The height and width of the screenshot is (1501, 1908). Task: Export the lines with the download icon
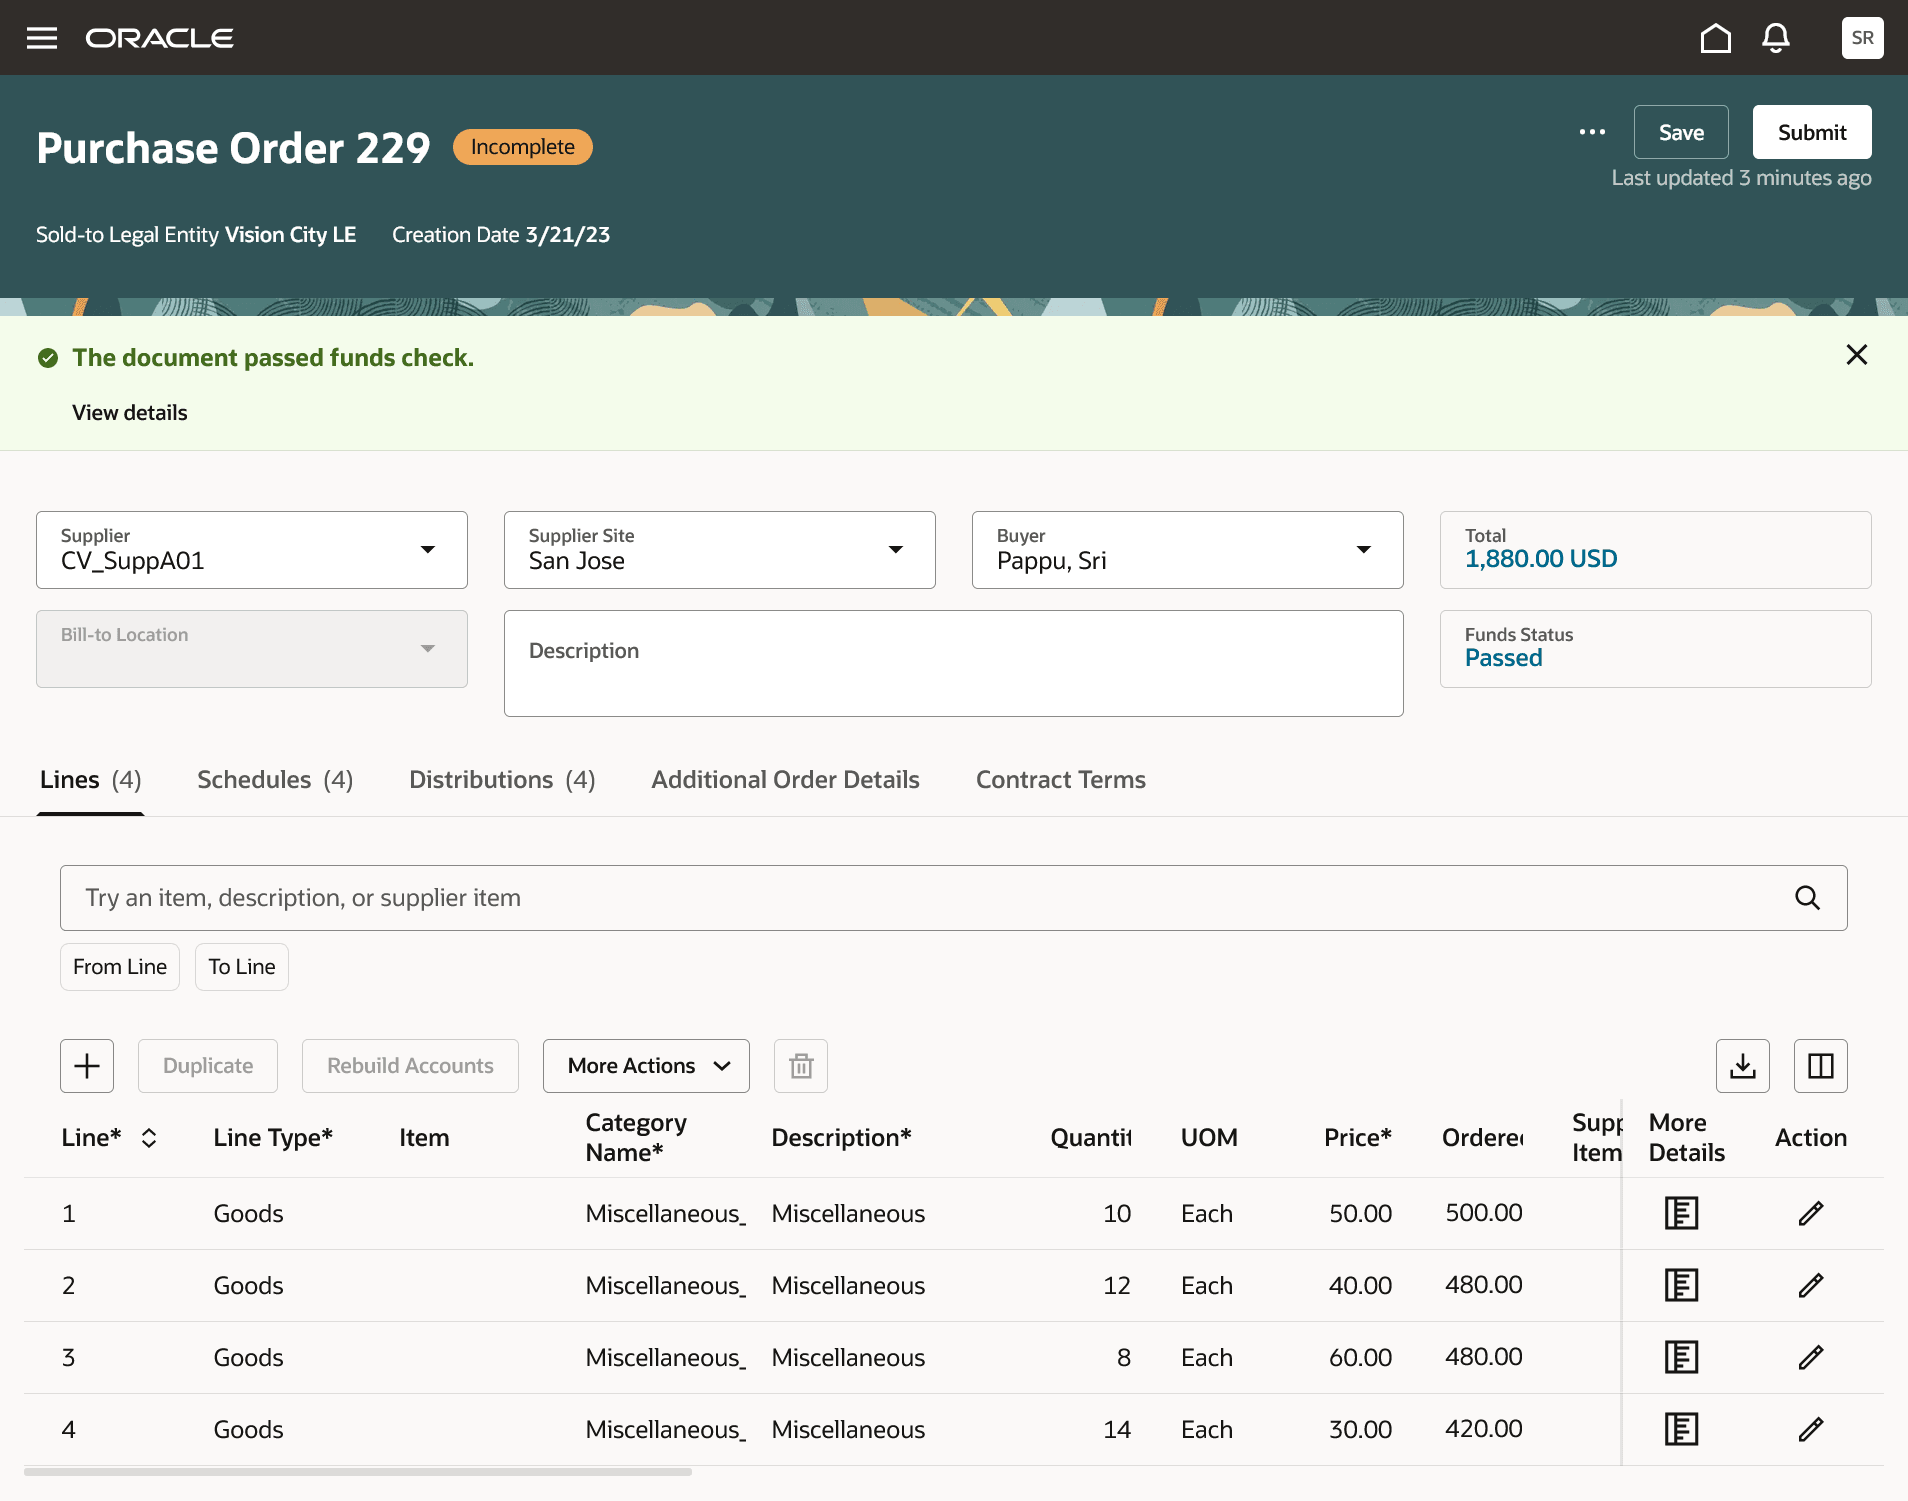click(x=1743, y=1065)
